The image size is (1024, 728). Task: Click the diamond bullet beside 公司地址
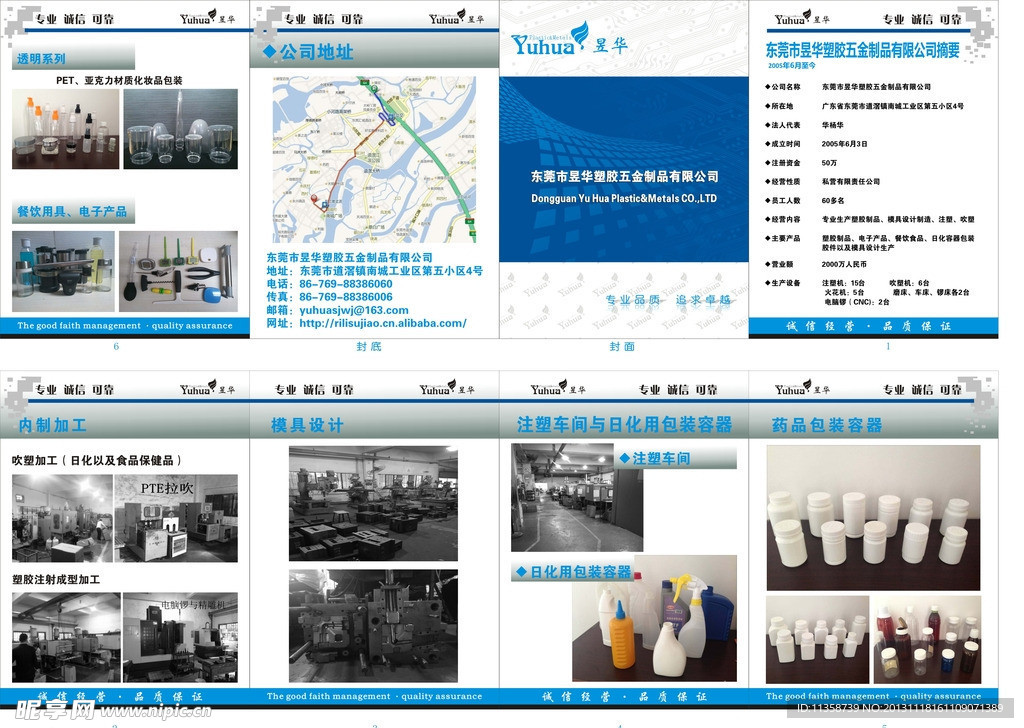[x=268, y=51]
